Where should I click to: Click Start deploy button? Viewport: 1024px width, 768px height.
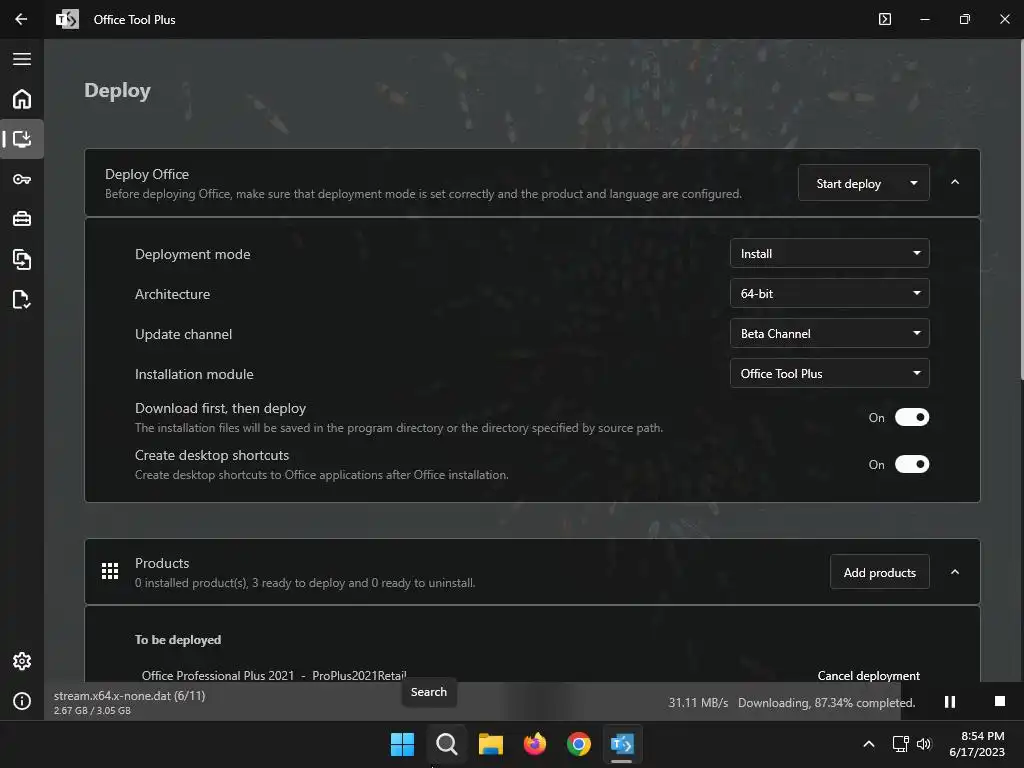[848, 184]
